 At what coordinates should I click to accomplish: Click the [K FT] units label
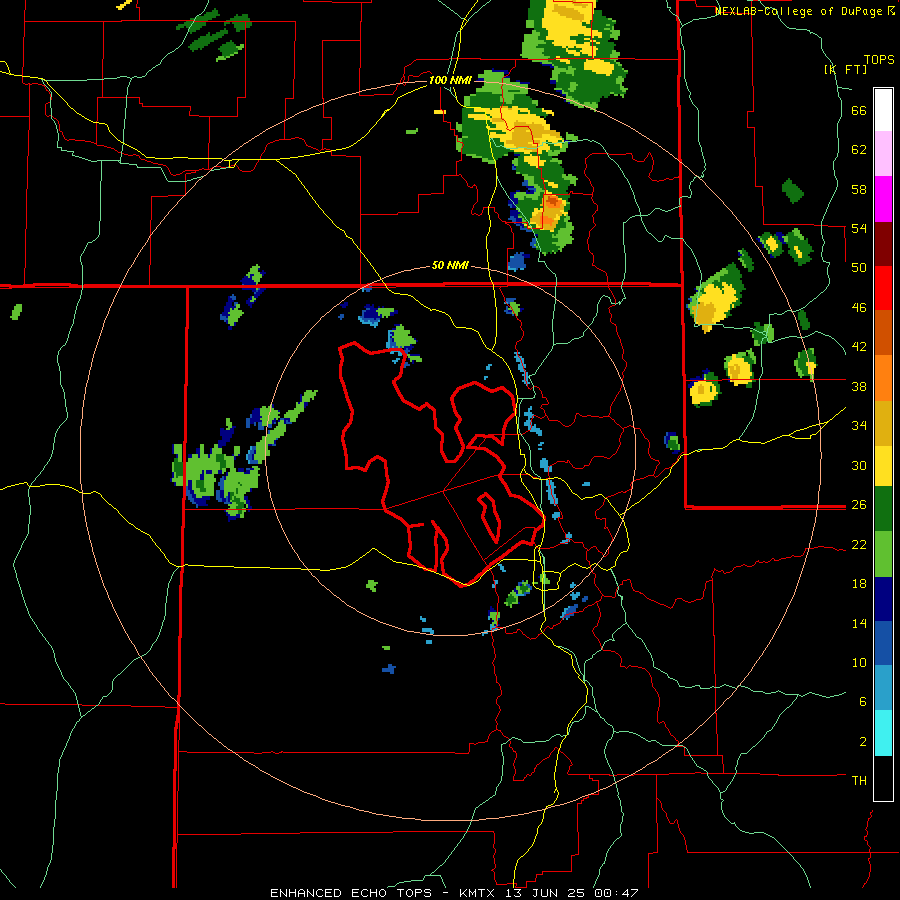click(x=845, y=69)
